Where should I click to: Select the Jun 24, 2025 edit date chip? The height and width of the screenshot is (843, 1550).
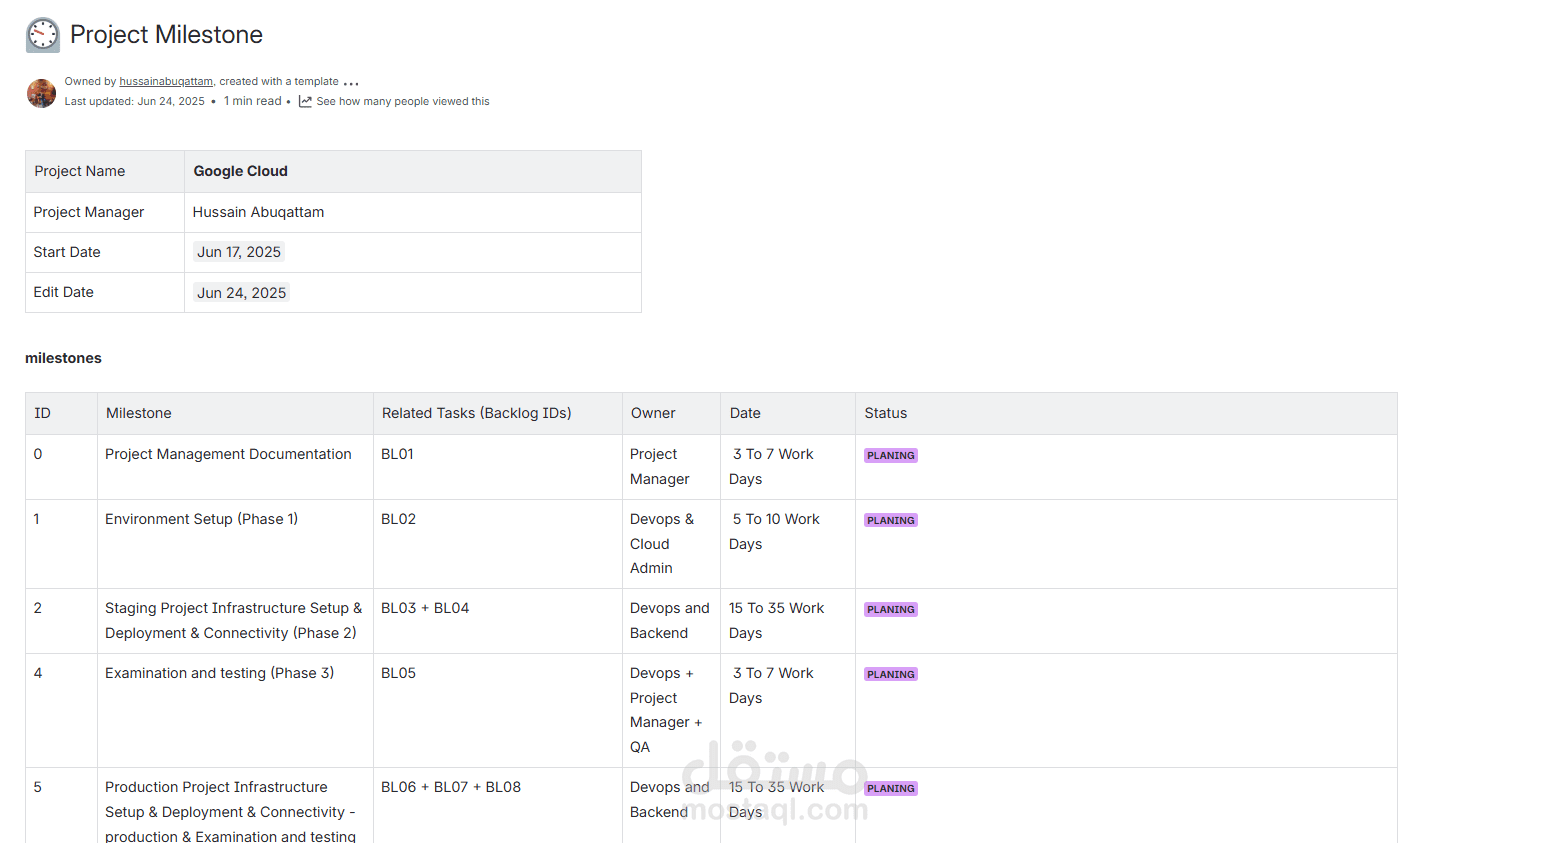[x=241, y=293]
